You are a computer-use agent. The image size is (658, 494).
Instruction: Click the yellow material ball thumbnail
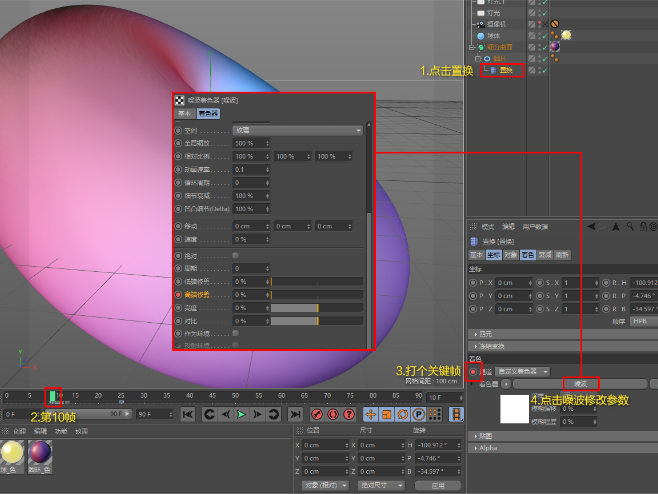click(x=13, y=453)
